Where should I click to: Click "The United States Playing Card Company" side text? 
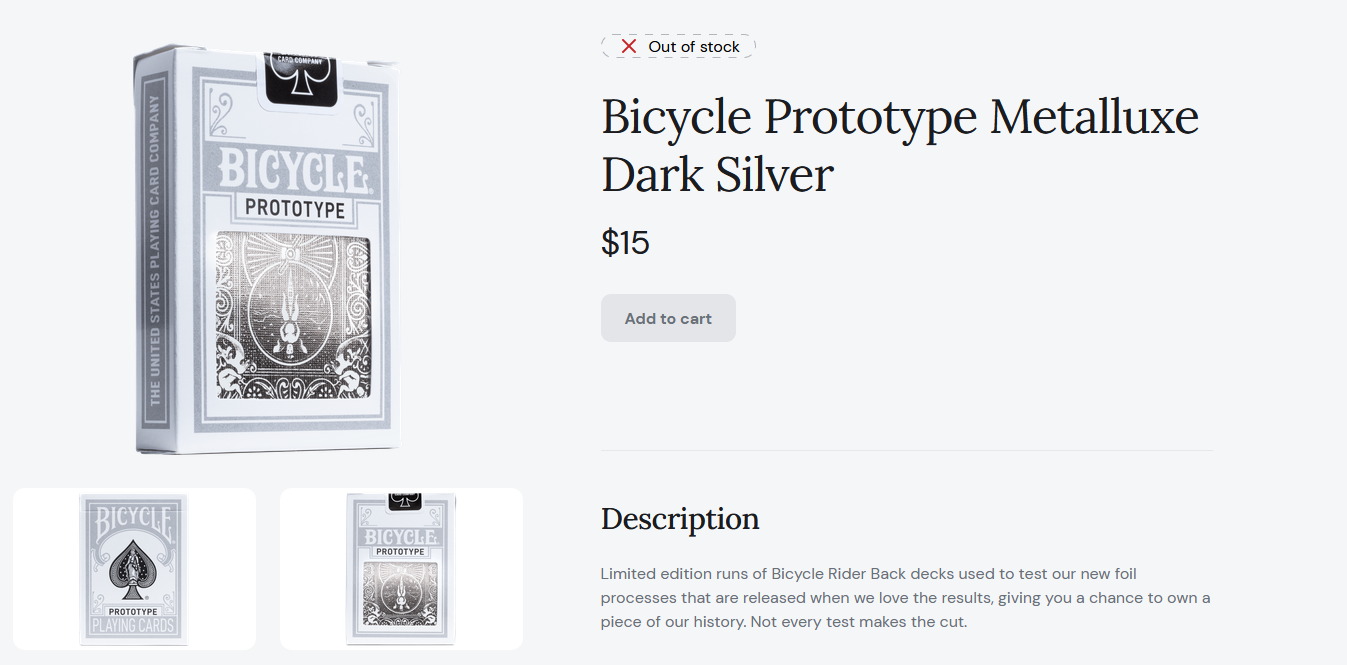click(155, 250)
